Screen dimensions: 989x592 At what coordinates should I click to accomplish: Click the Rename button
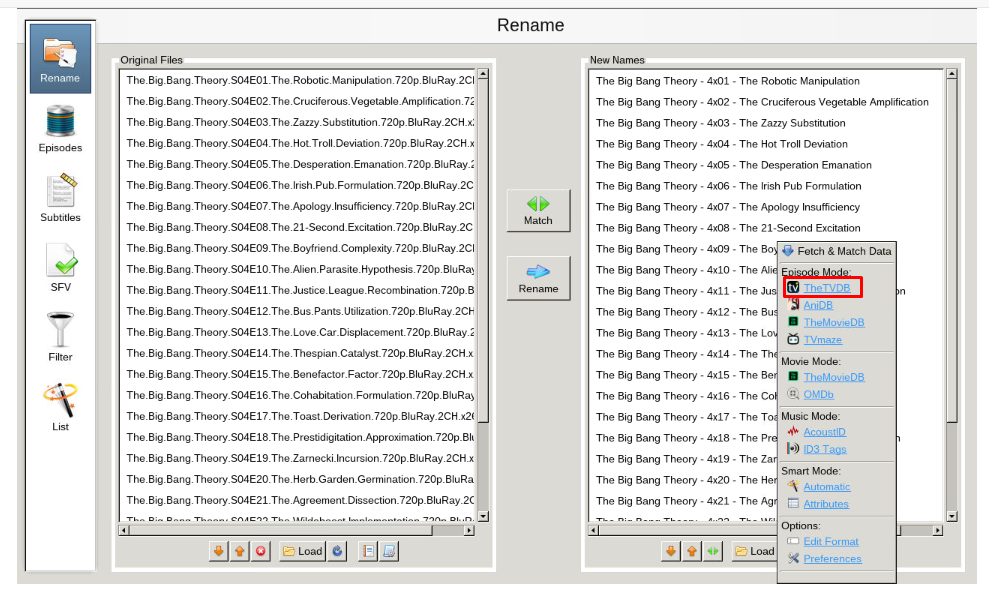pos(538,278)
